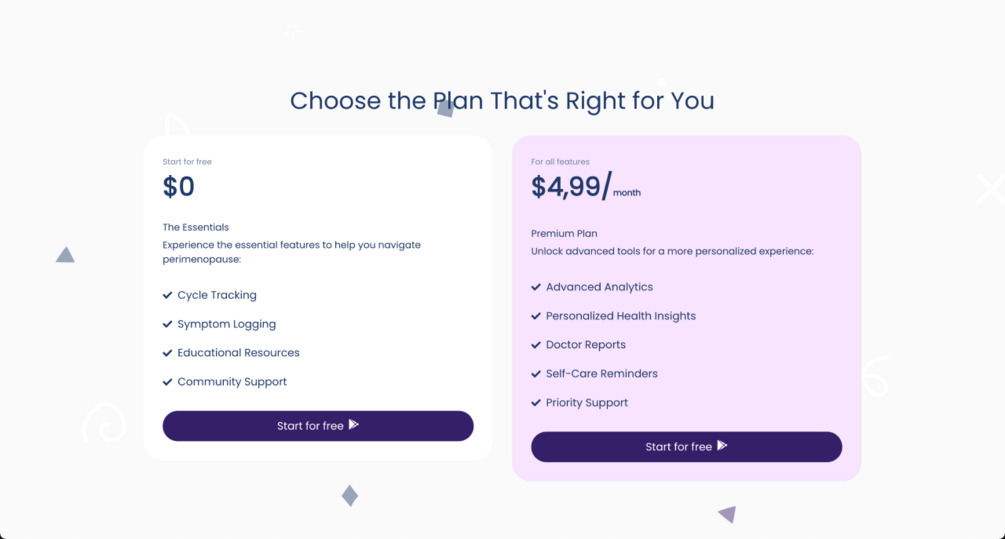Click the "Choose the Plan That's Right for You" heading
This screenshot has height=539, width=1005.
point(502,101)
